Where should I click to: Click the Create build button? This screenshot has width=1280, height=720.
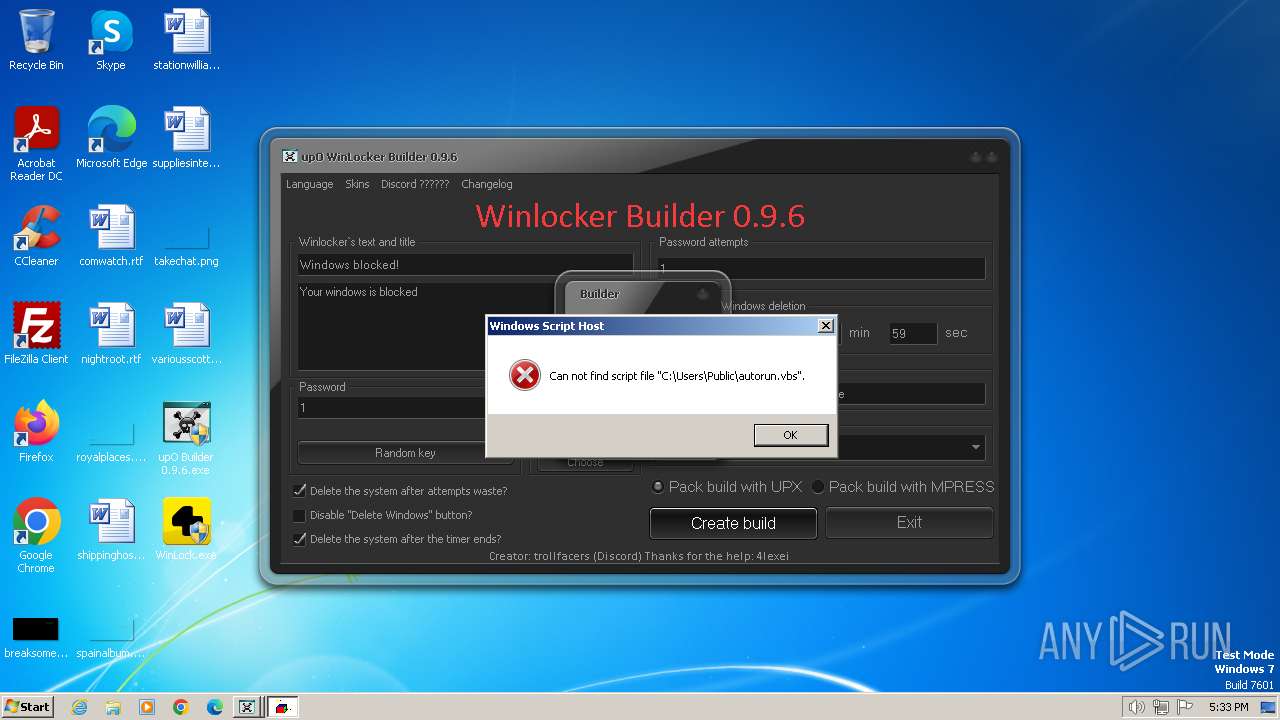pyautogui.click(x=733, y=523)
